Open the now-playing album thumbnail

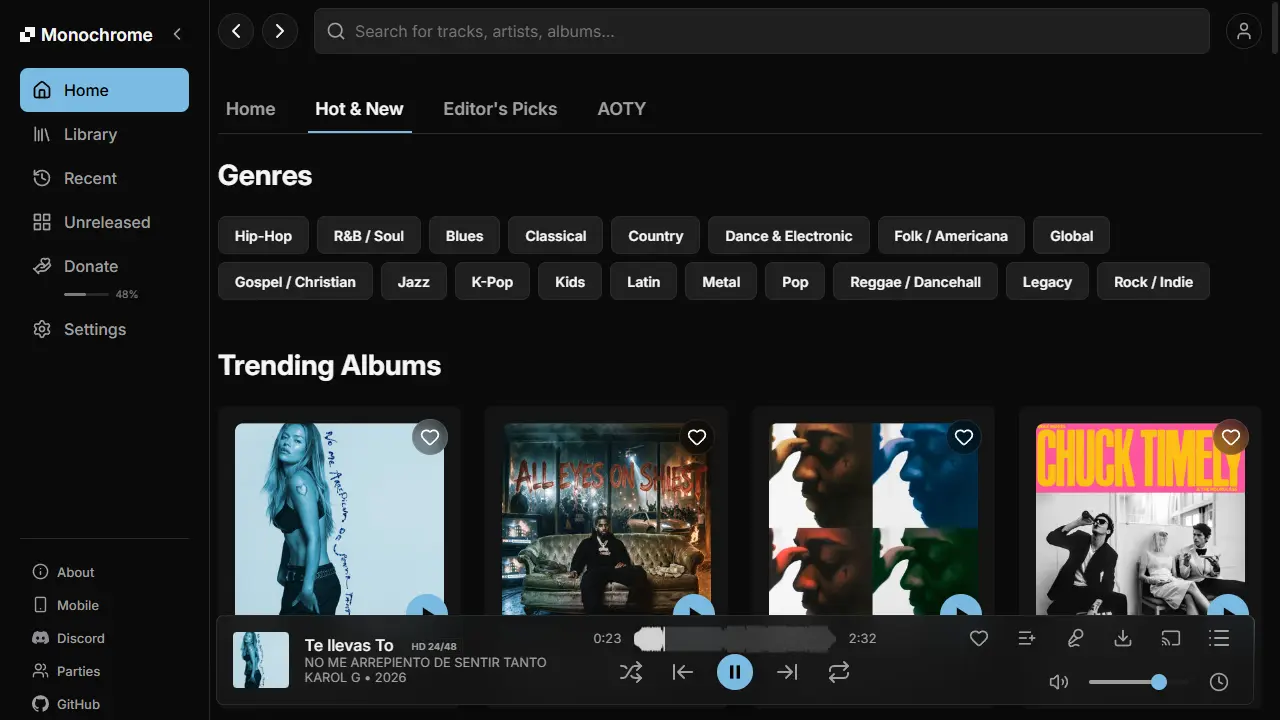point(261,660)
